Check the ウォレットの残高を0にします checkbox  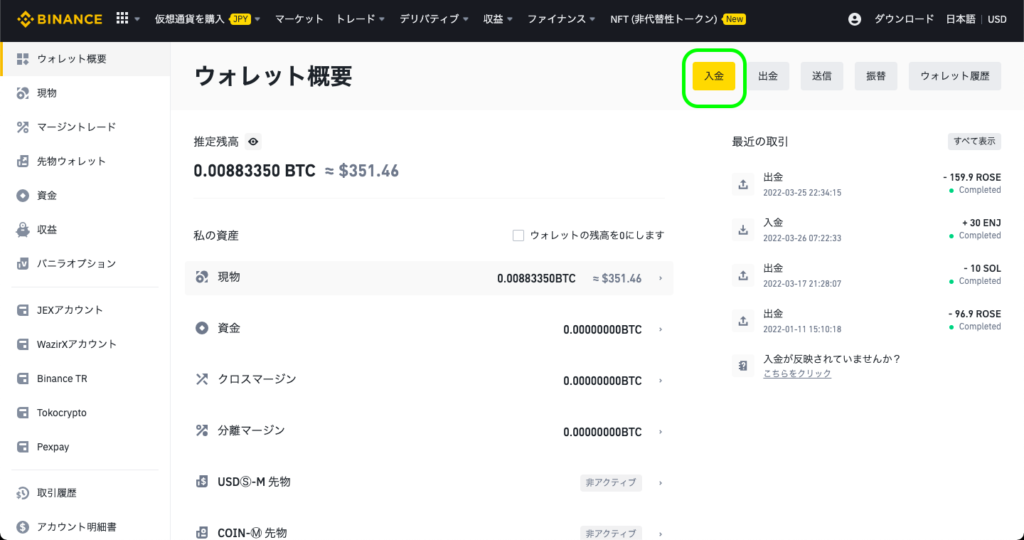[x=518, y=235]
